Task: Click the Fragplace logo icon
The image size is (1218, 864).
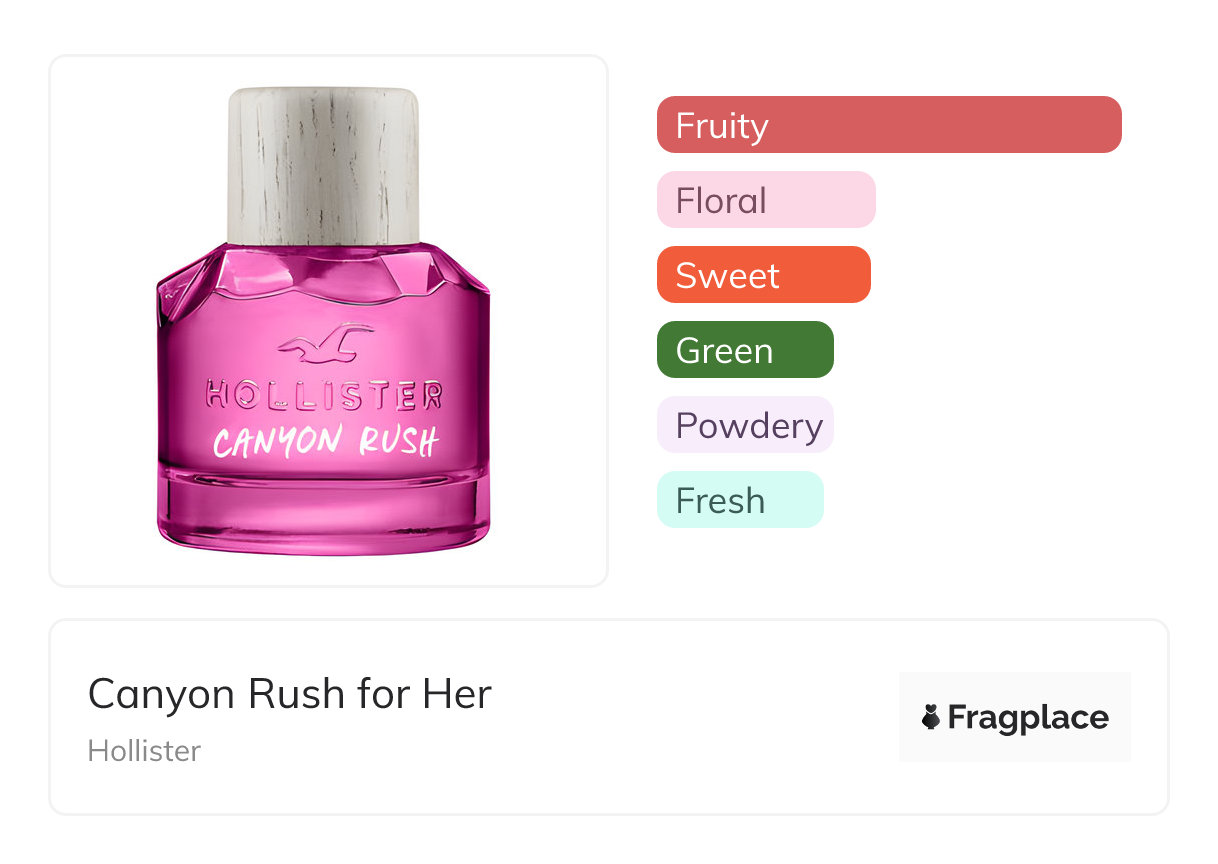Action: click(x=931, y=717)
